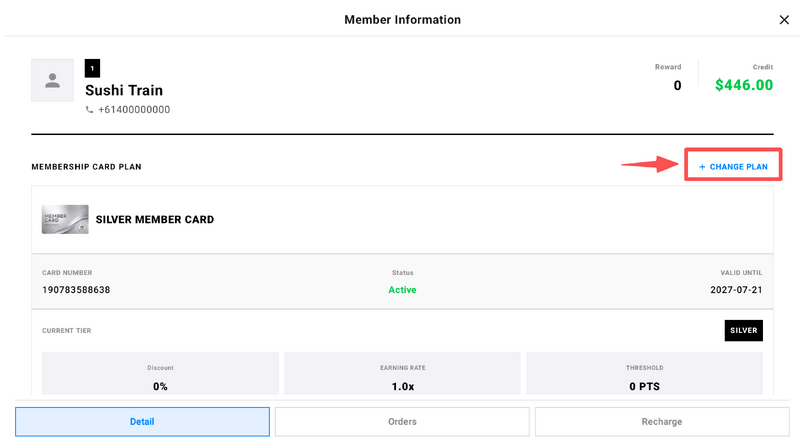Click the credit amount $446.00
Image resolution: width=800 pixels, height=444 pixels.
pos(744,85)
